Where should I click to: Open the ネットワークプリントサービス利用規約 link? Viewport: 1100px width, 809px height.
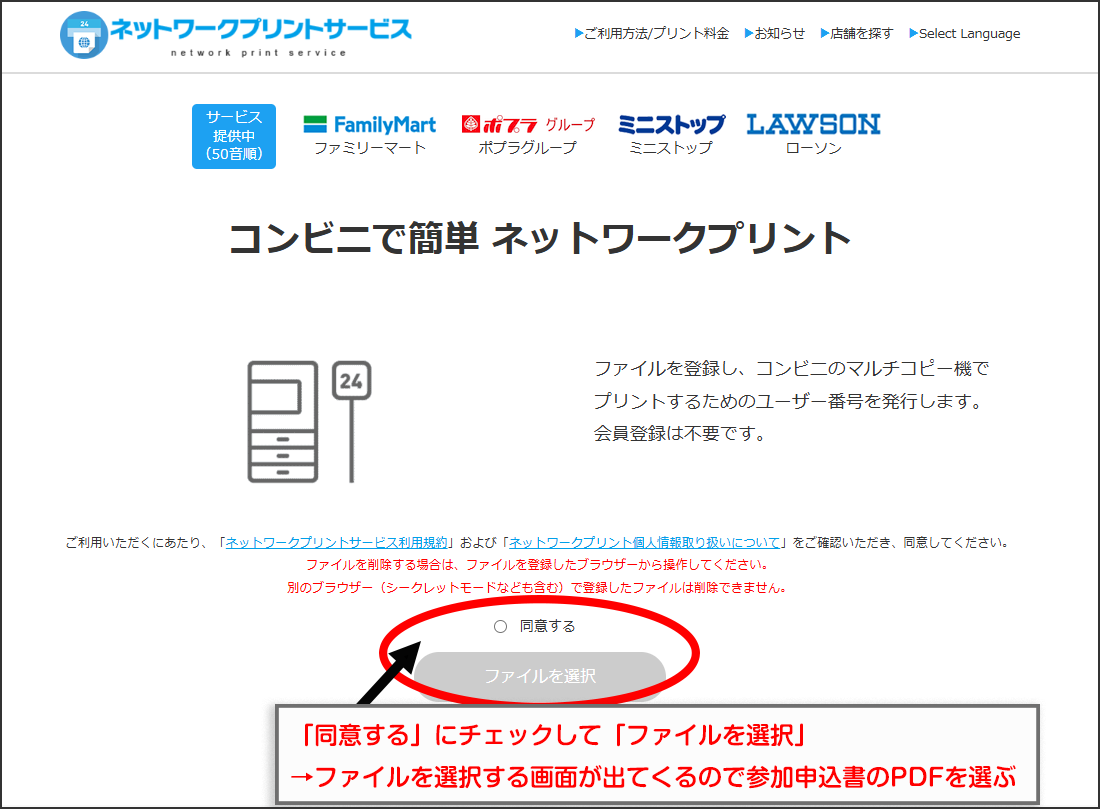pos(337,543)
